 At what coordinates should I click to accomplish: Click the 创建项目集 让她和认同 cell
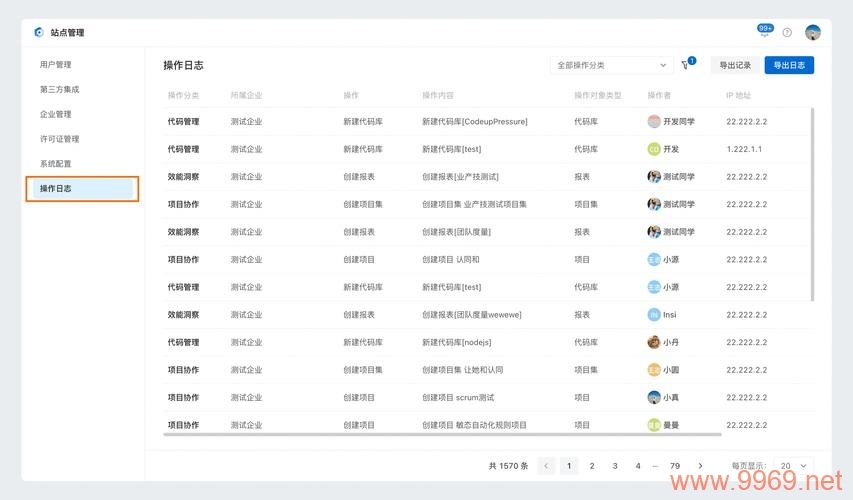click(462, 370)
